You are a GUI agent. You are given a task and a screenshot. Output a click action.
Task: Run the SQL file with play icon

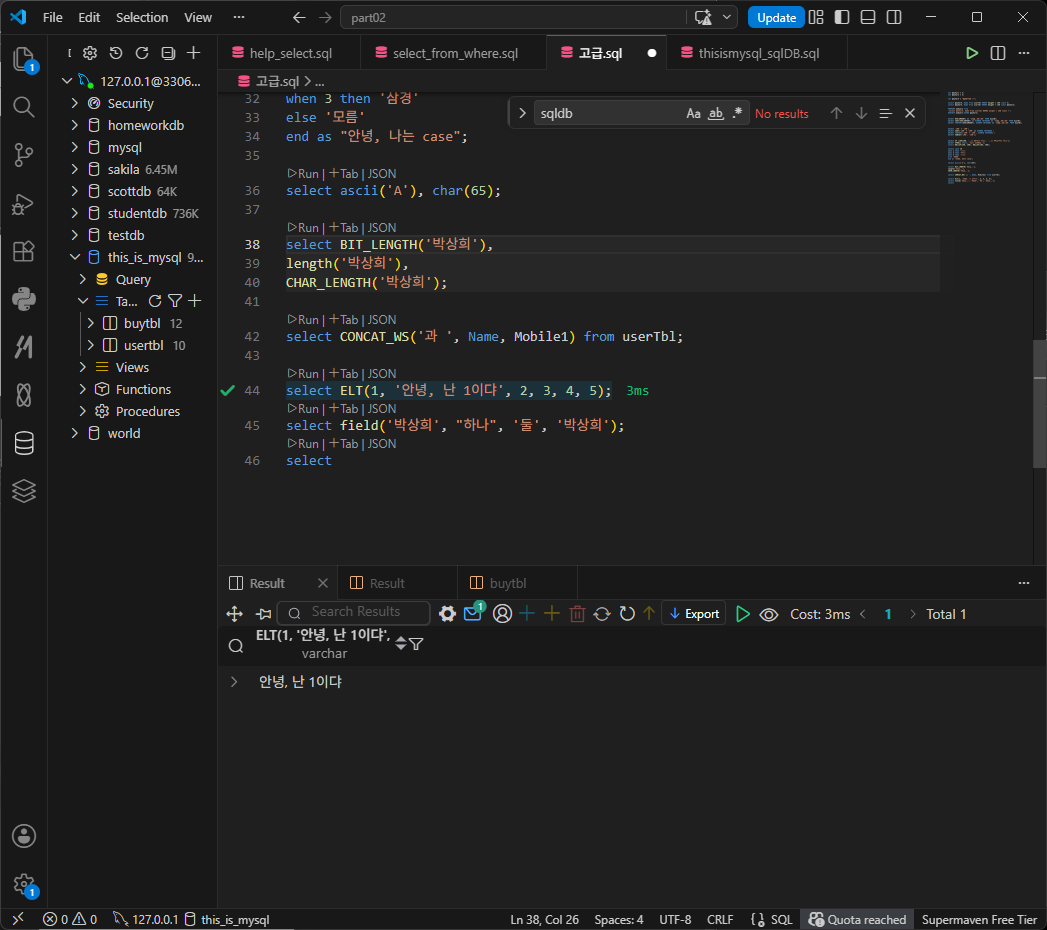(x=972, y=53)
